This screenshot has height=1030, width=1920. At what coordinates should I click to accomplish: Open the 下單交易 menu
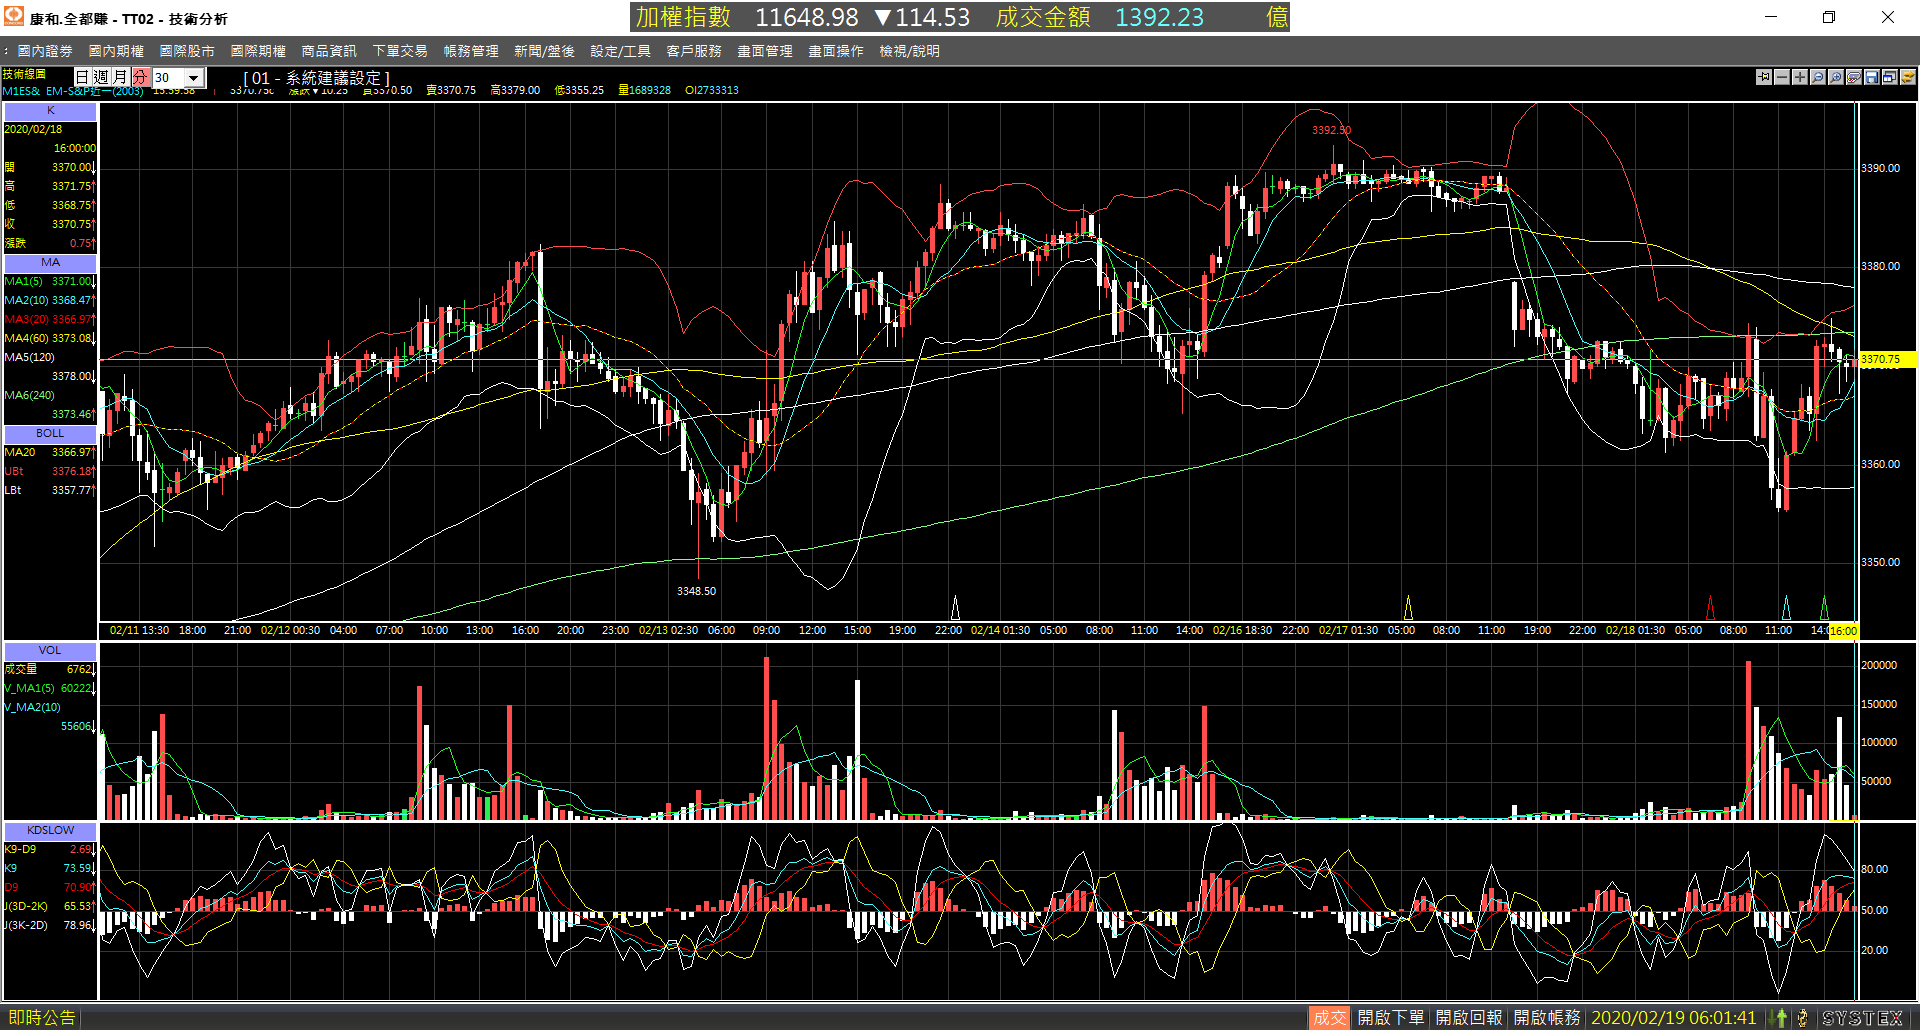tap(400, 51)
